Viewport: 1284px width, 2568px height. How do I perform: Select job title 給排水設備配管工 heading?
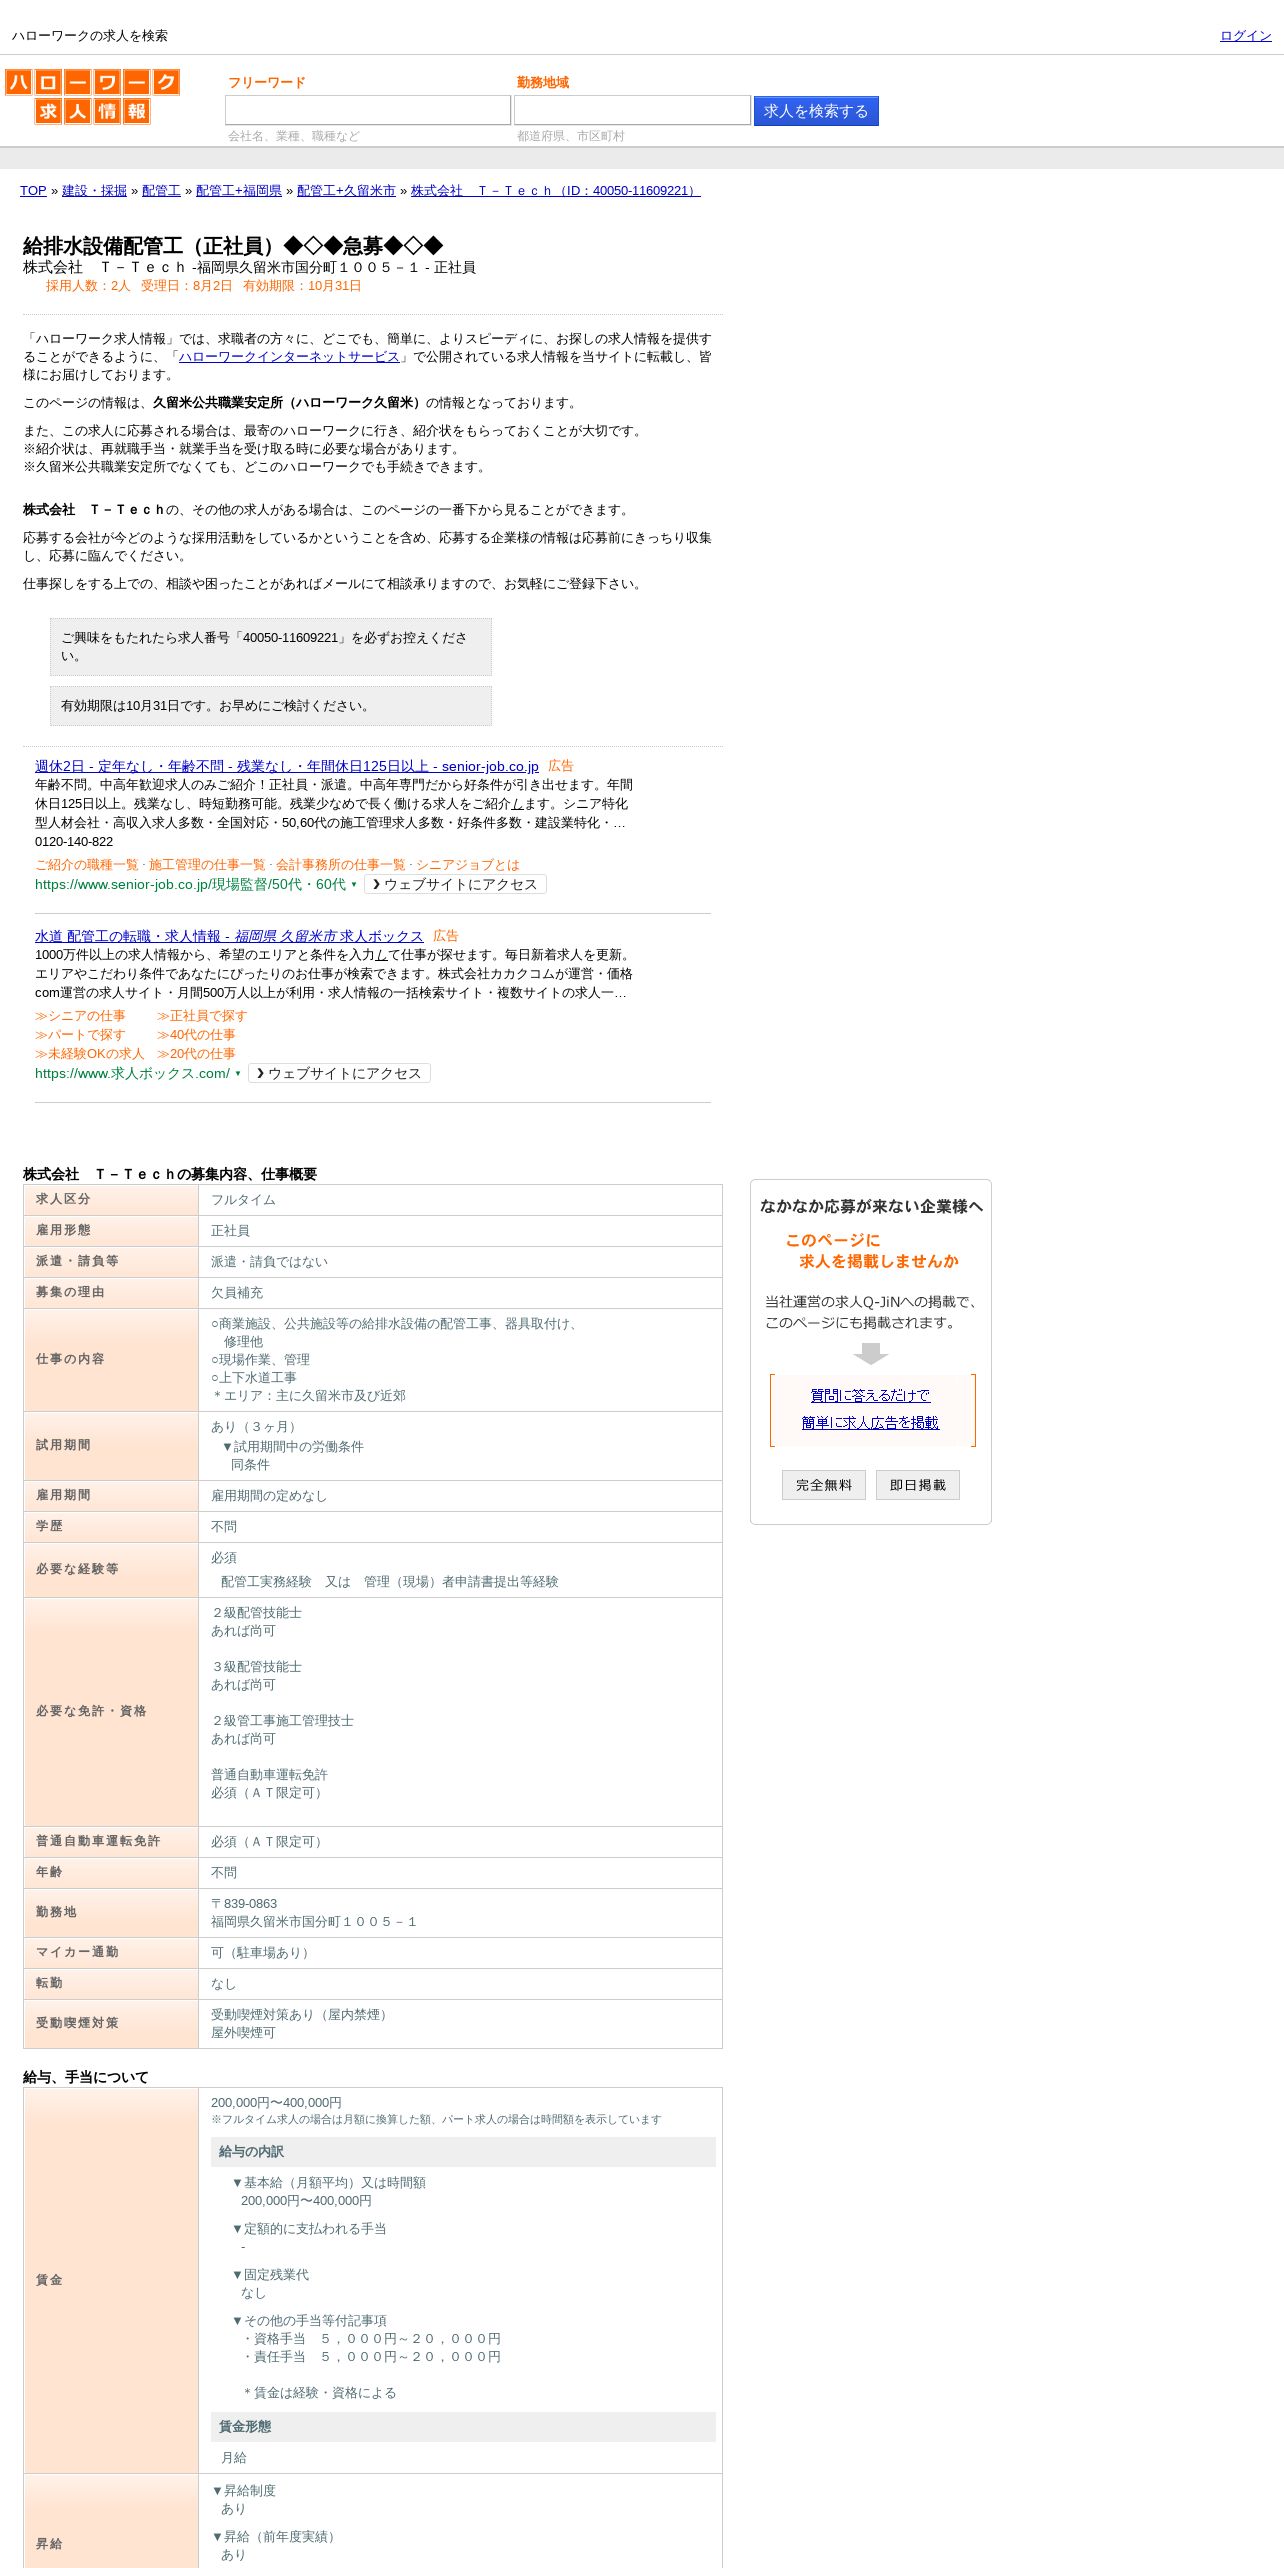(x=233, y=246)
